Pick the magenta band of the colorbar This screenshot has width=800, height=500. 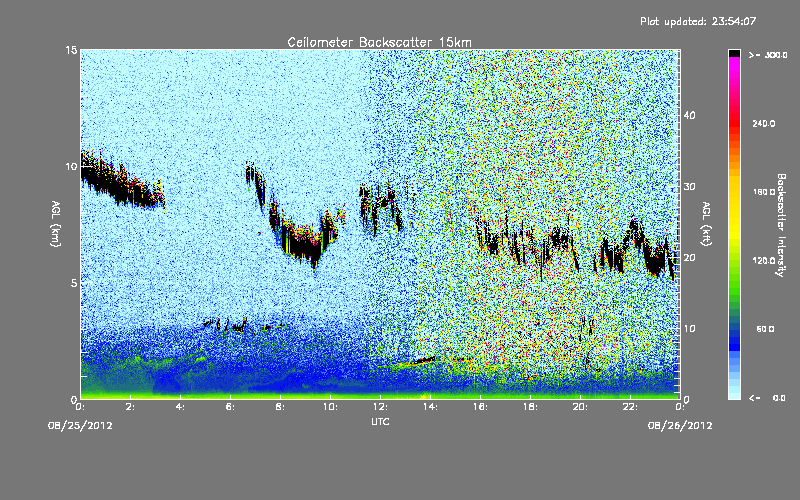(734, 66)
